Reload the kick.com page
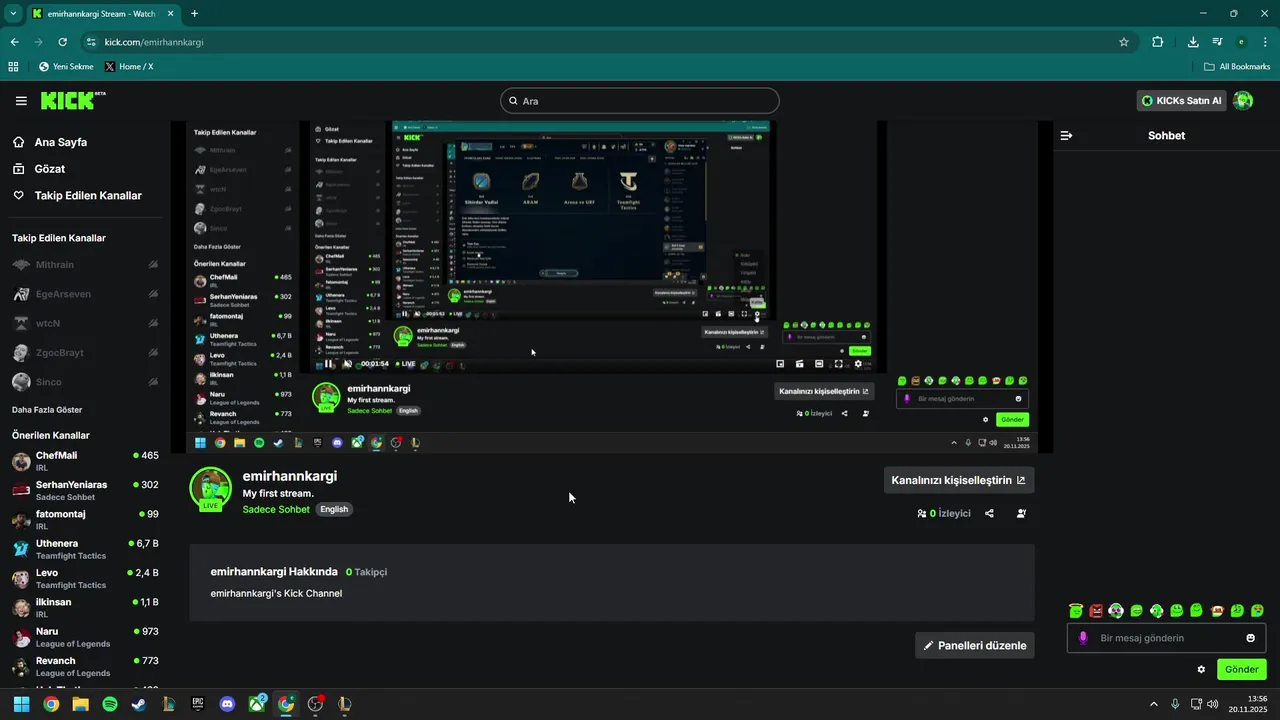The image size is (1280, 720). pyautogui.click(x=63, y=42)
